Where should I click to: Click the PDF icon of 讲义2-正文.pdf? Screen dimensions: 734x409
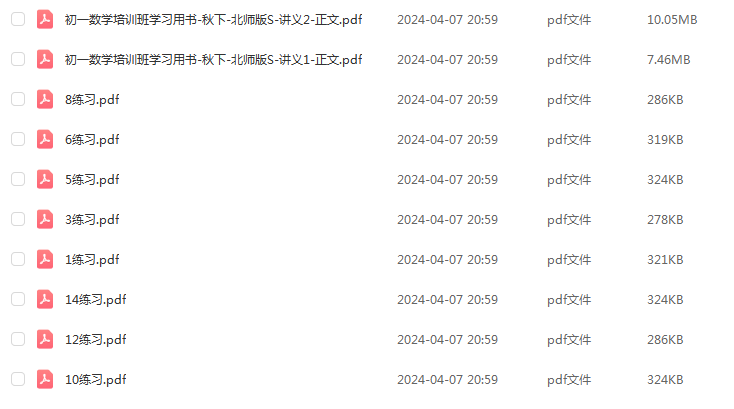click(x=45, y=19)
